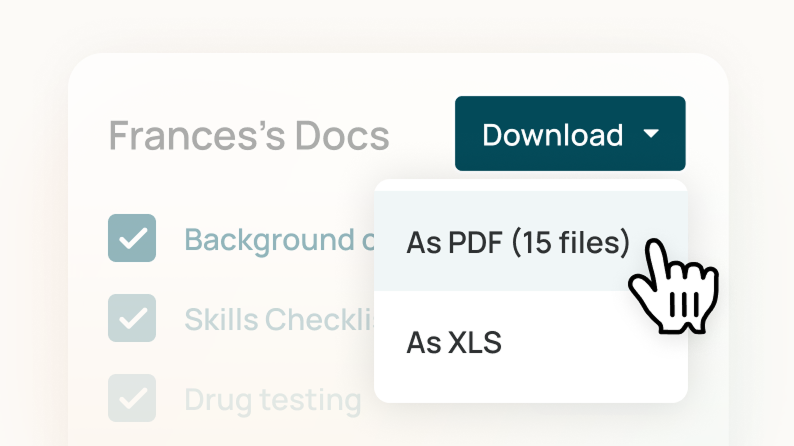Untick the Drug testing checkbox
The width and height of the screenshot is (794, 446).
[132, 398]
